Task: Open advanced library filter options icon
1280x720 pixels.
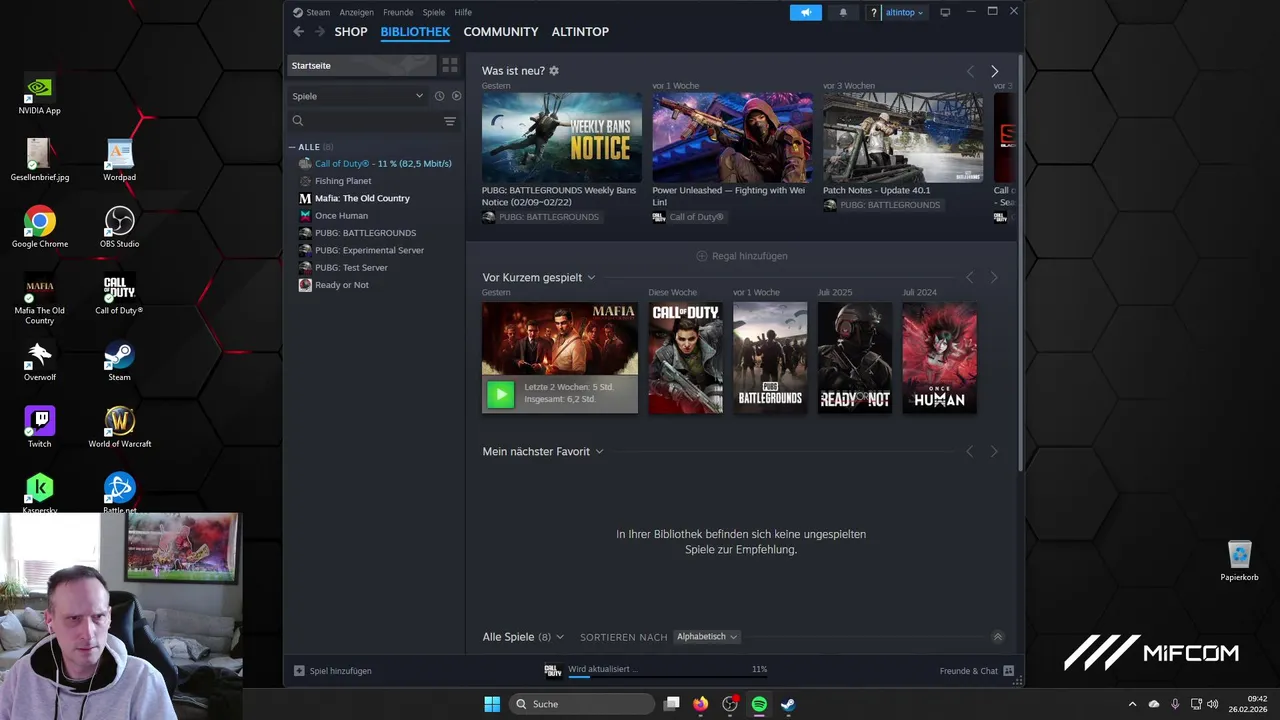Action: (450, 121)
